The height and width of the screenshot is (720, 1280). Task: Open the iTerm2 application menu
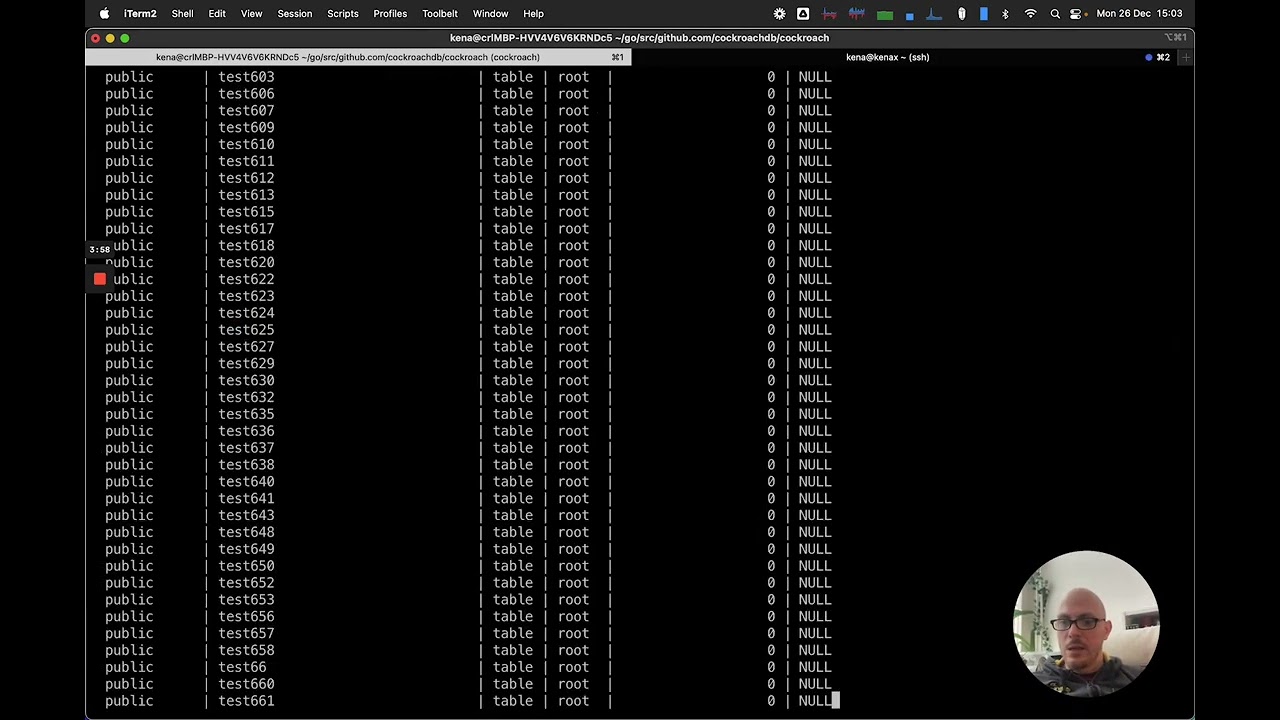pos(140,14)
